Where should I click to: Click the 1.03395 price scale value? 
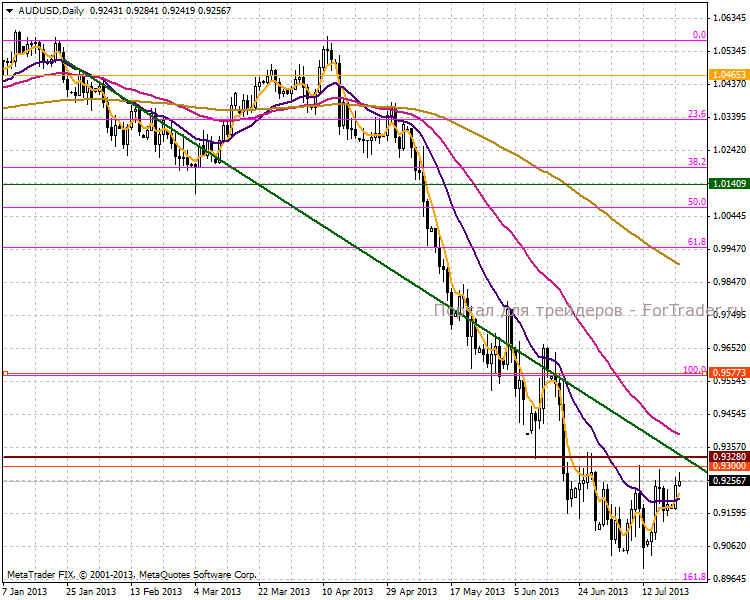[x=729, y=117]
